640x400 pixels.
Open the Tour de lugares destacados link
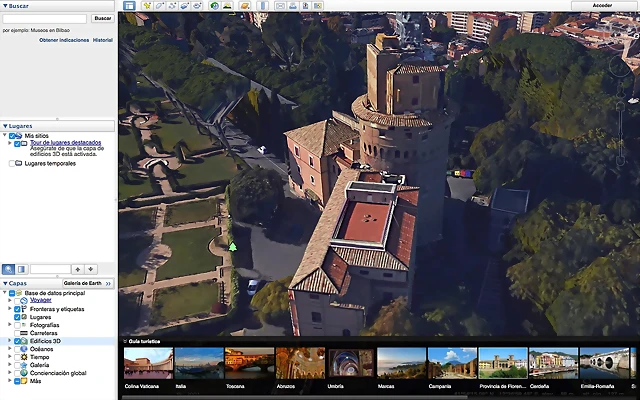pyautogui.click(x=65, y=142)
